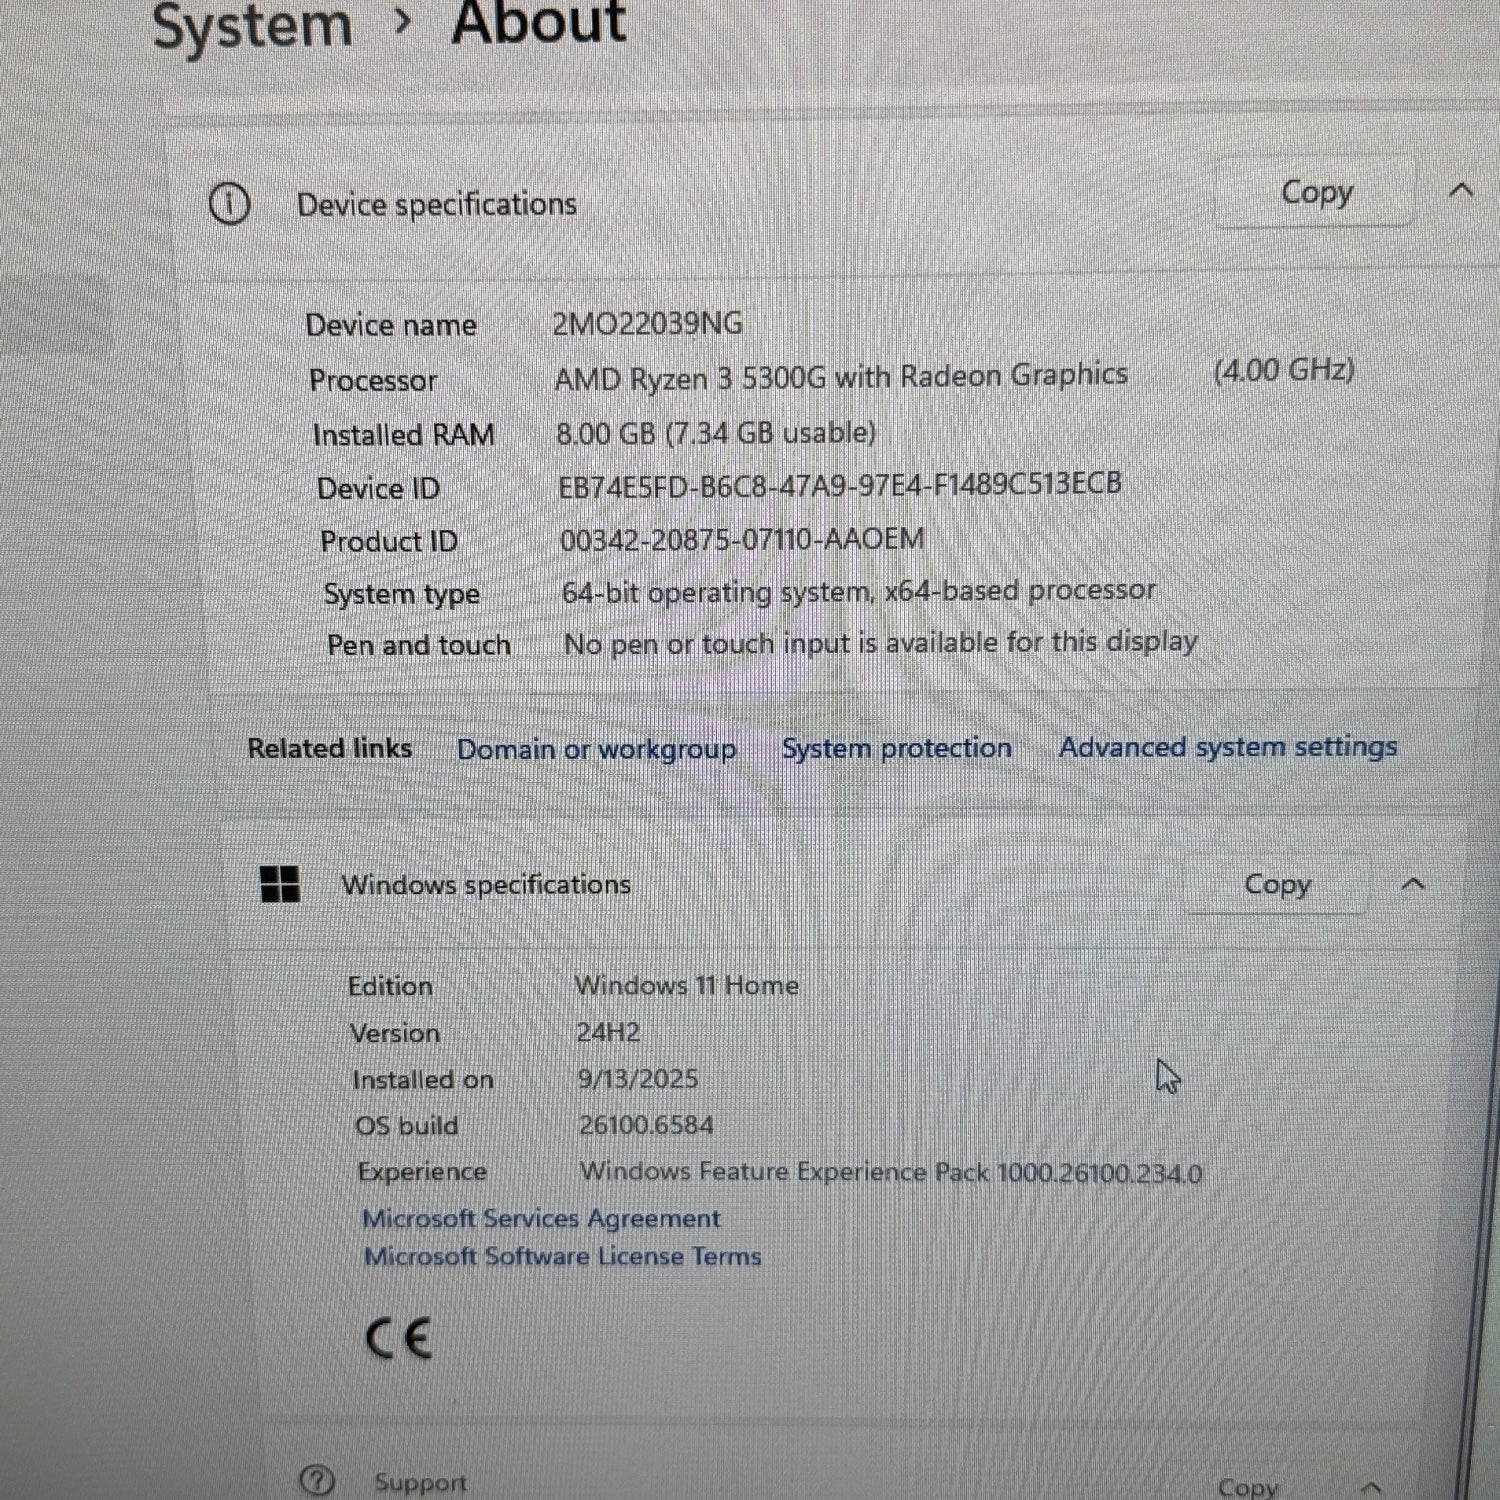1500x1500 pixels.
Task: Collapse the Device specifications section
Action: [1461, 190]
